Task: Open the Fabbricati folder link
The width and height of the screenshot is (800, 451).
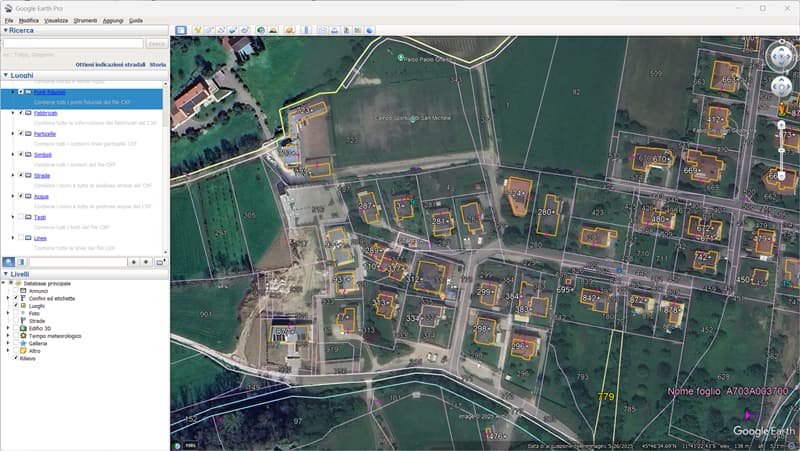Action: [46, 113]
